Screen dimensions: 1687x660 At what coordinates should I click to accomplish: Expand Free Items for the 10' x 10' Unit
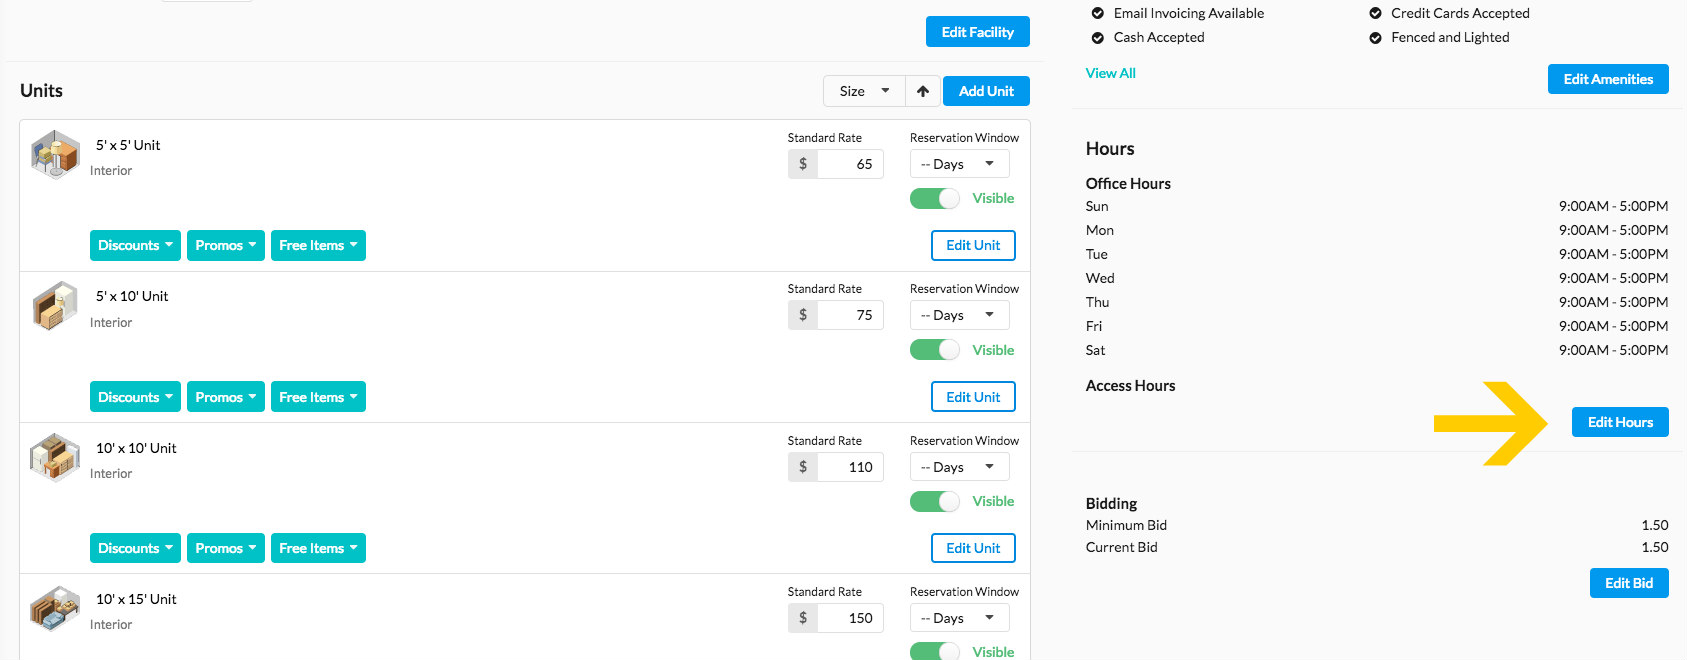pyautogui.click(x=318, y=548)
